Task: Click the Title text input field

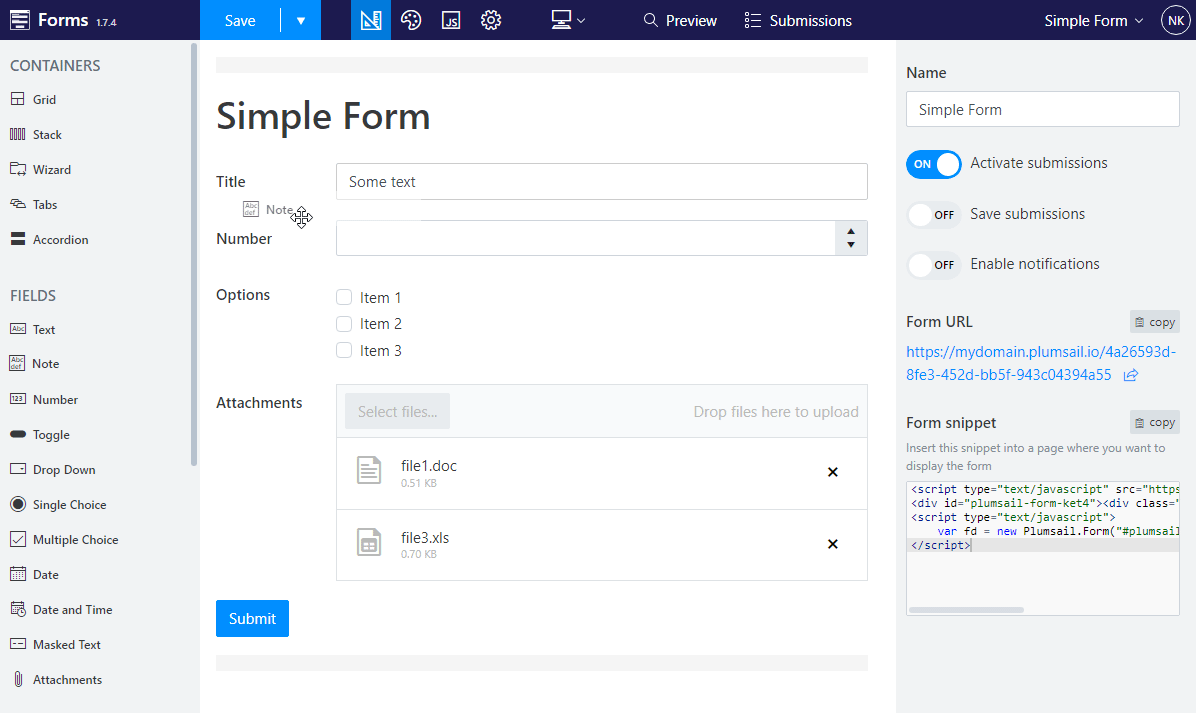Action: click(602, 181)
